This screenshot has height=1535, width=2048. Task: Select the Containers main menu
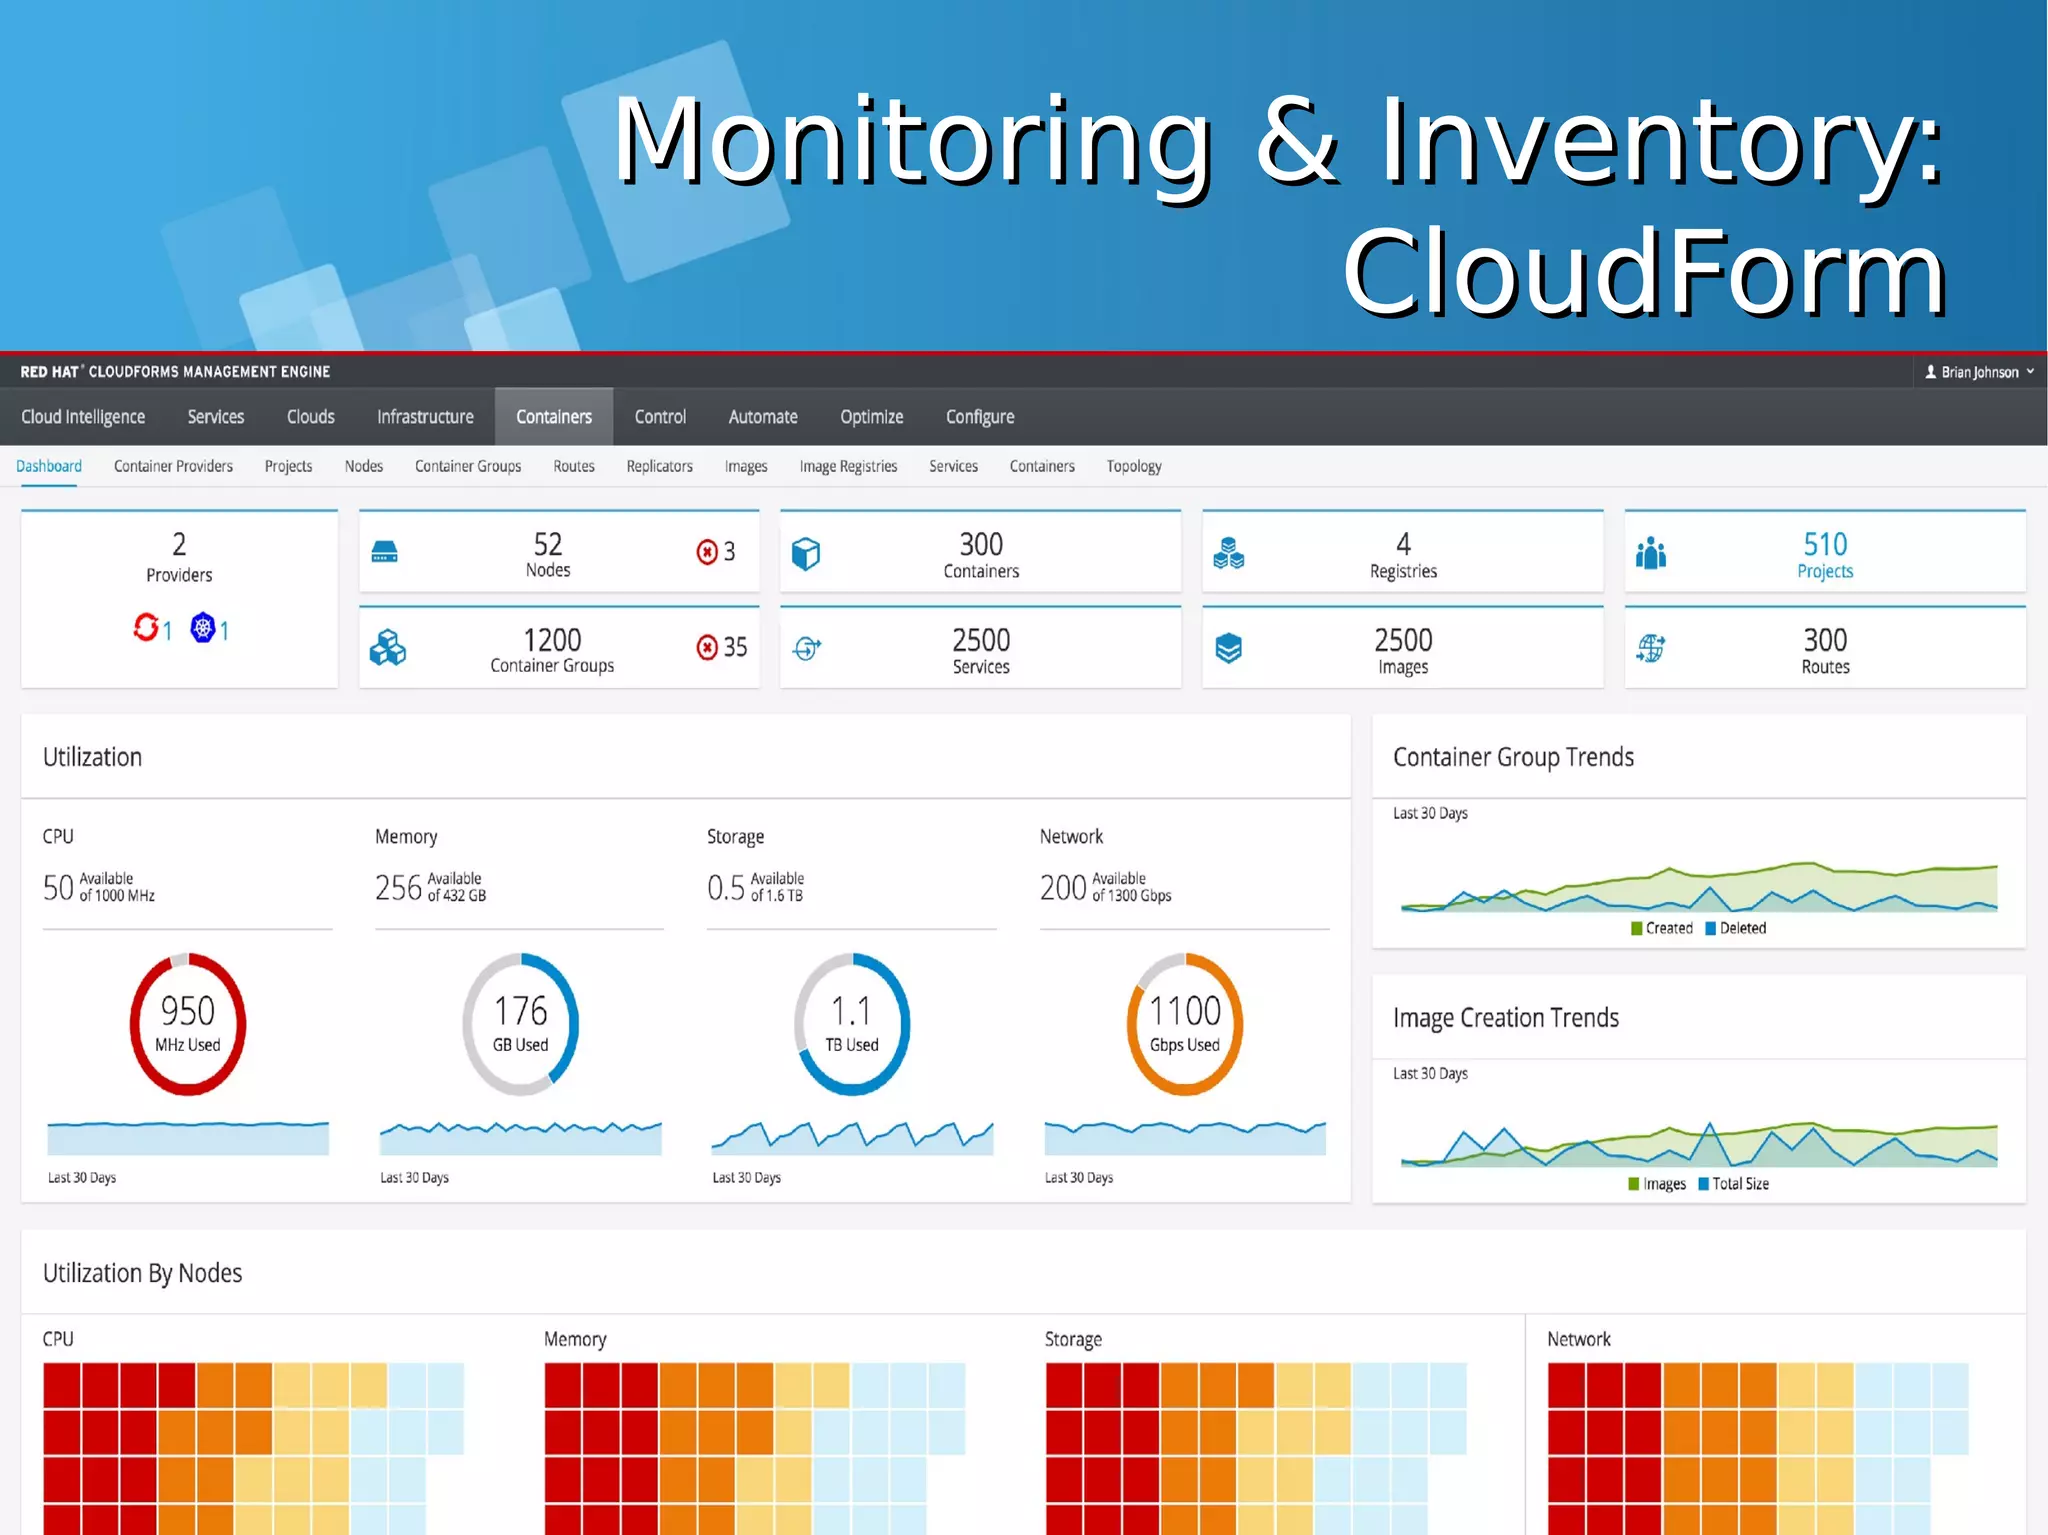(x=554, y=417)
